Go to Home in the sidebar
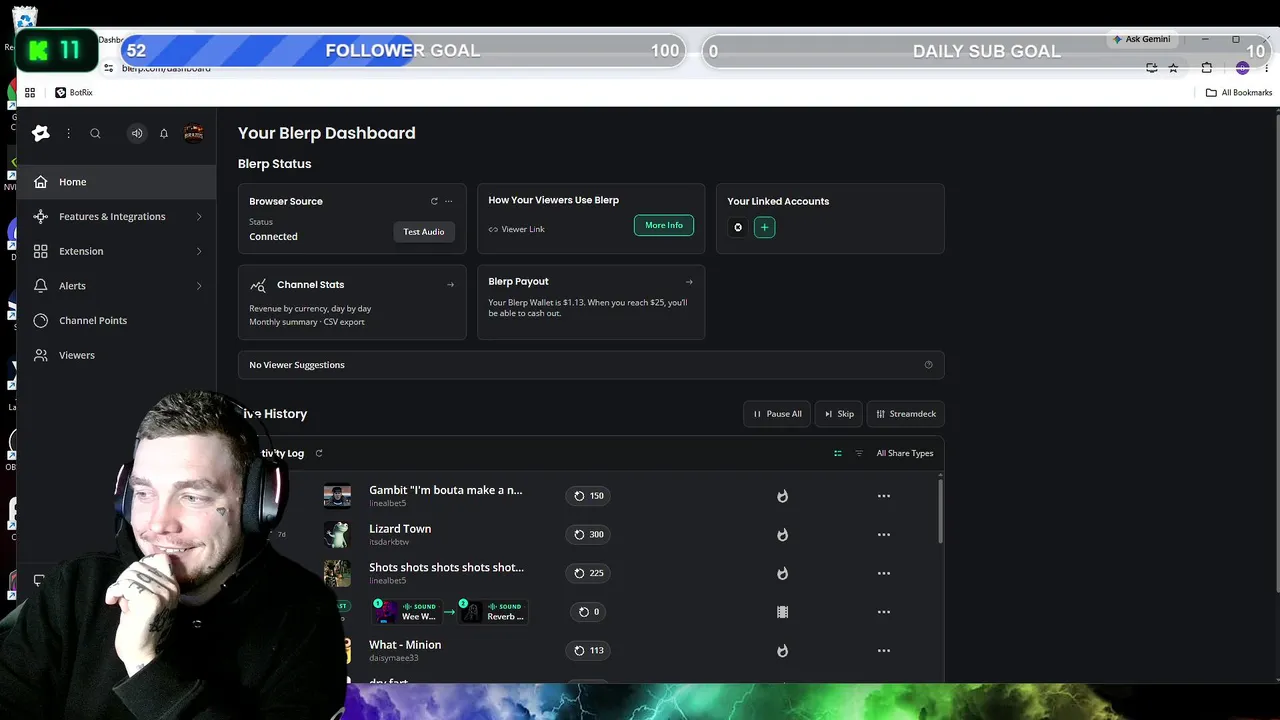Screen dimensions: 1280x720 click(x=116, y=182)
